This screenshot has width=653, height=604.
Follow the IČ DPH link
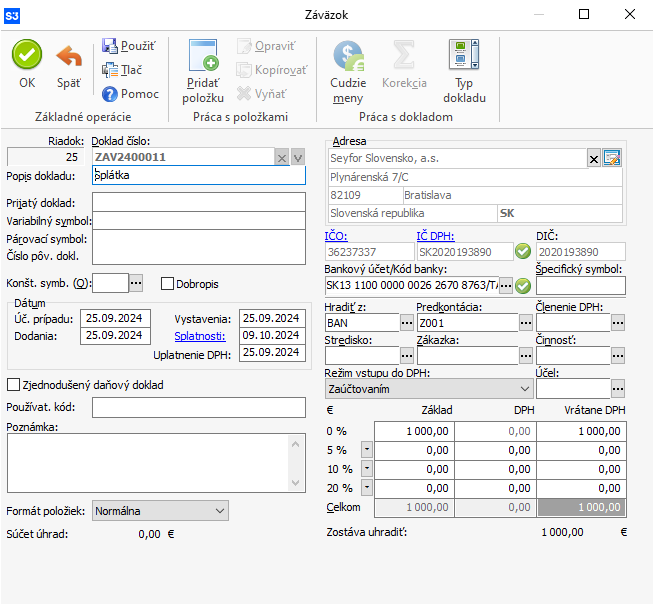click(435, 236)
